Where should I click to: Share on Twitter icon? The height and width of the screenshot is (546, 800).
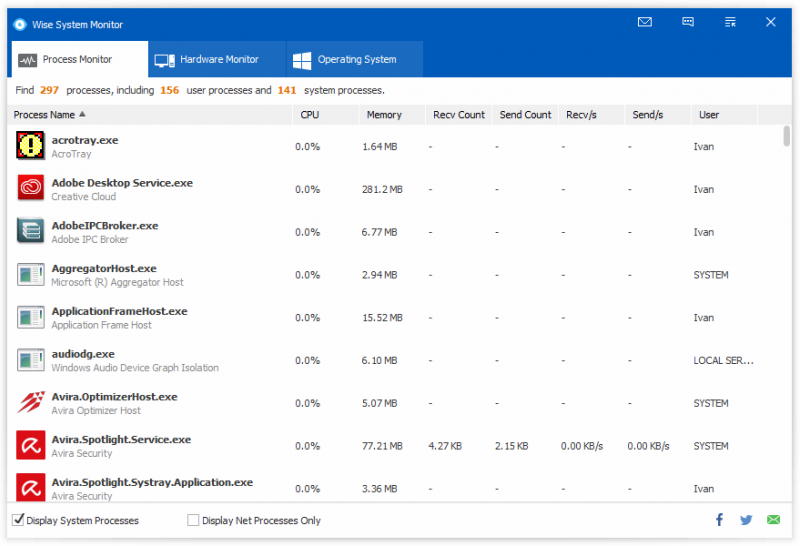tap(746, 520)
